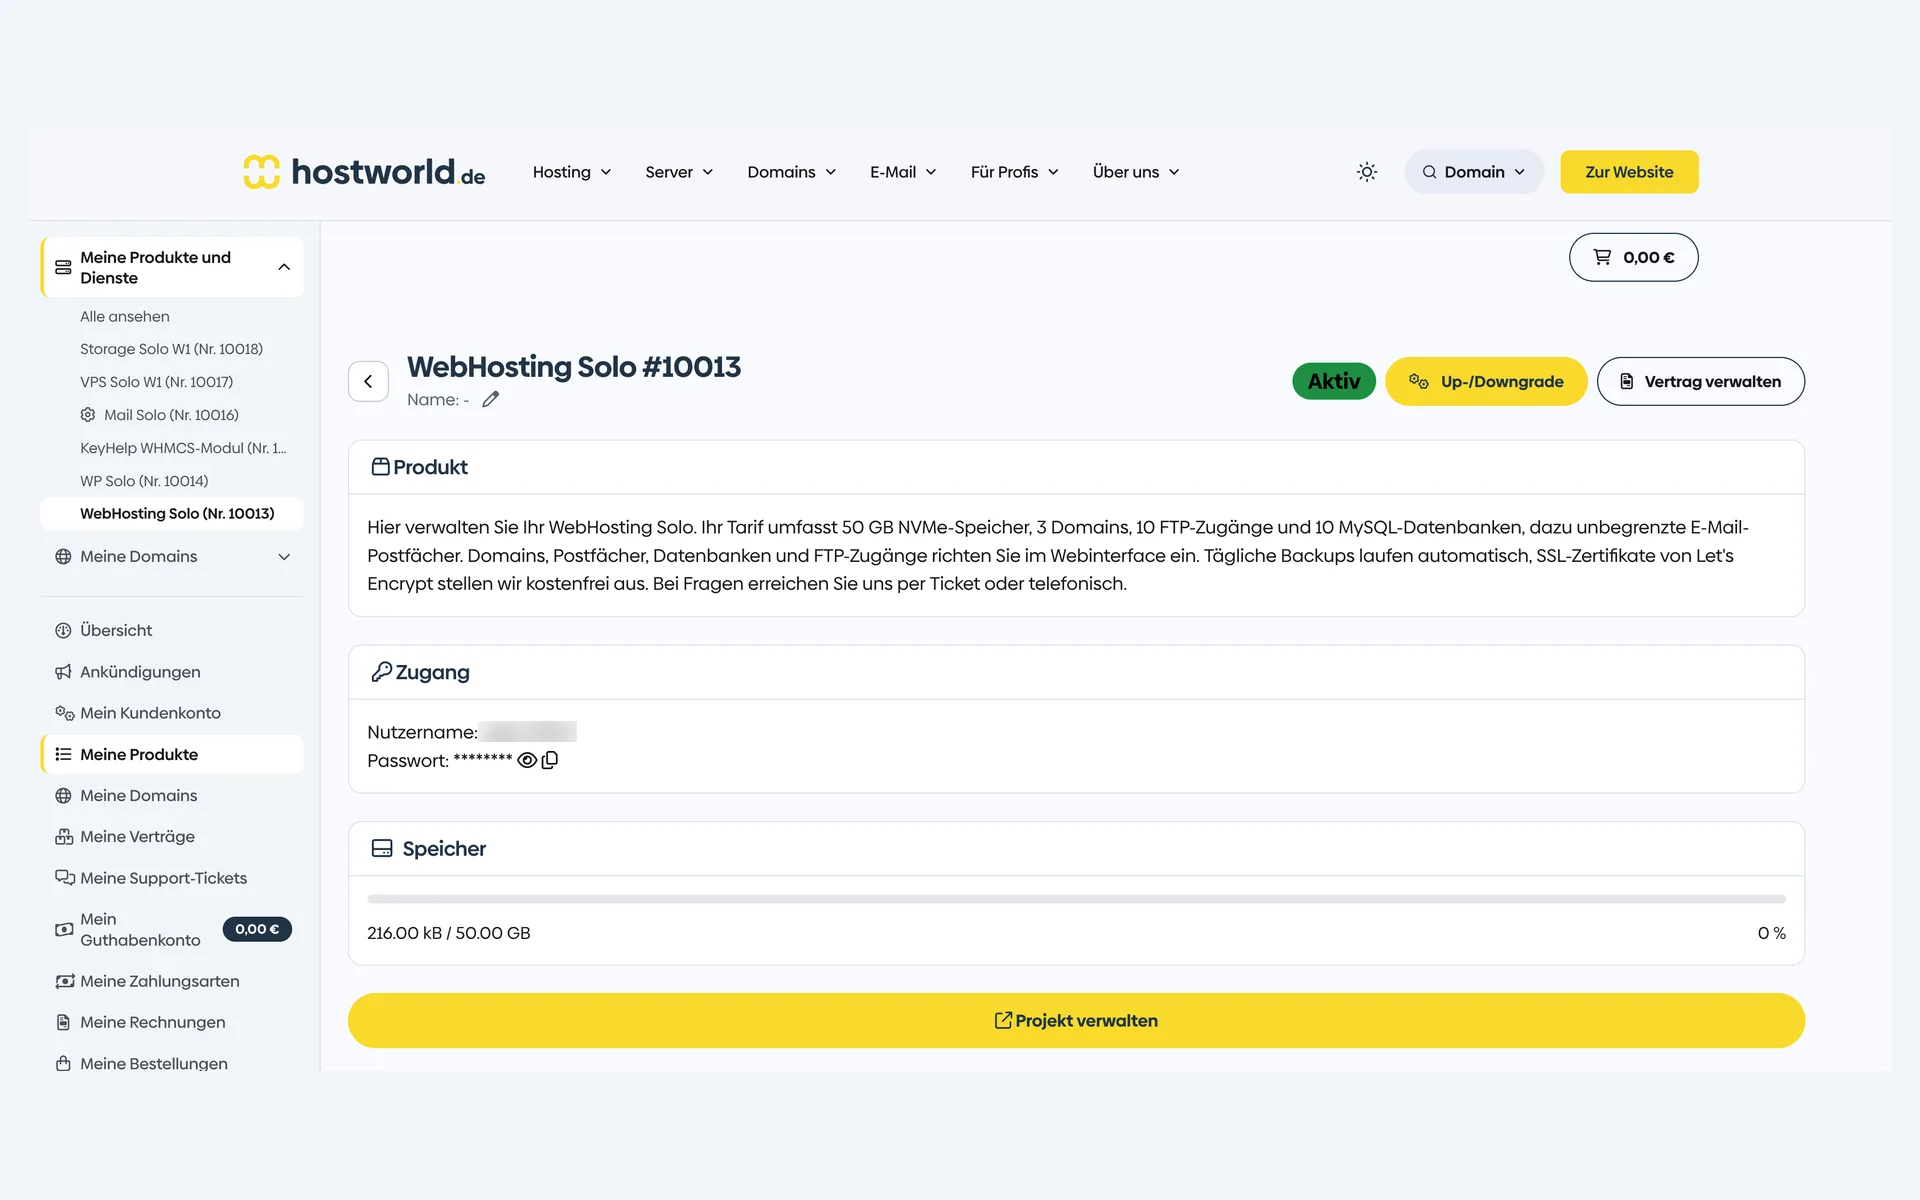Open Mein Guthabenkonto
The height and width of the screenshot is (1200, 1920).
(x=140, y=929)
